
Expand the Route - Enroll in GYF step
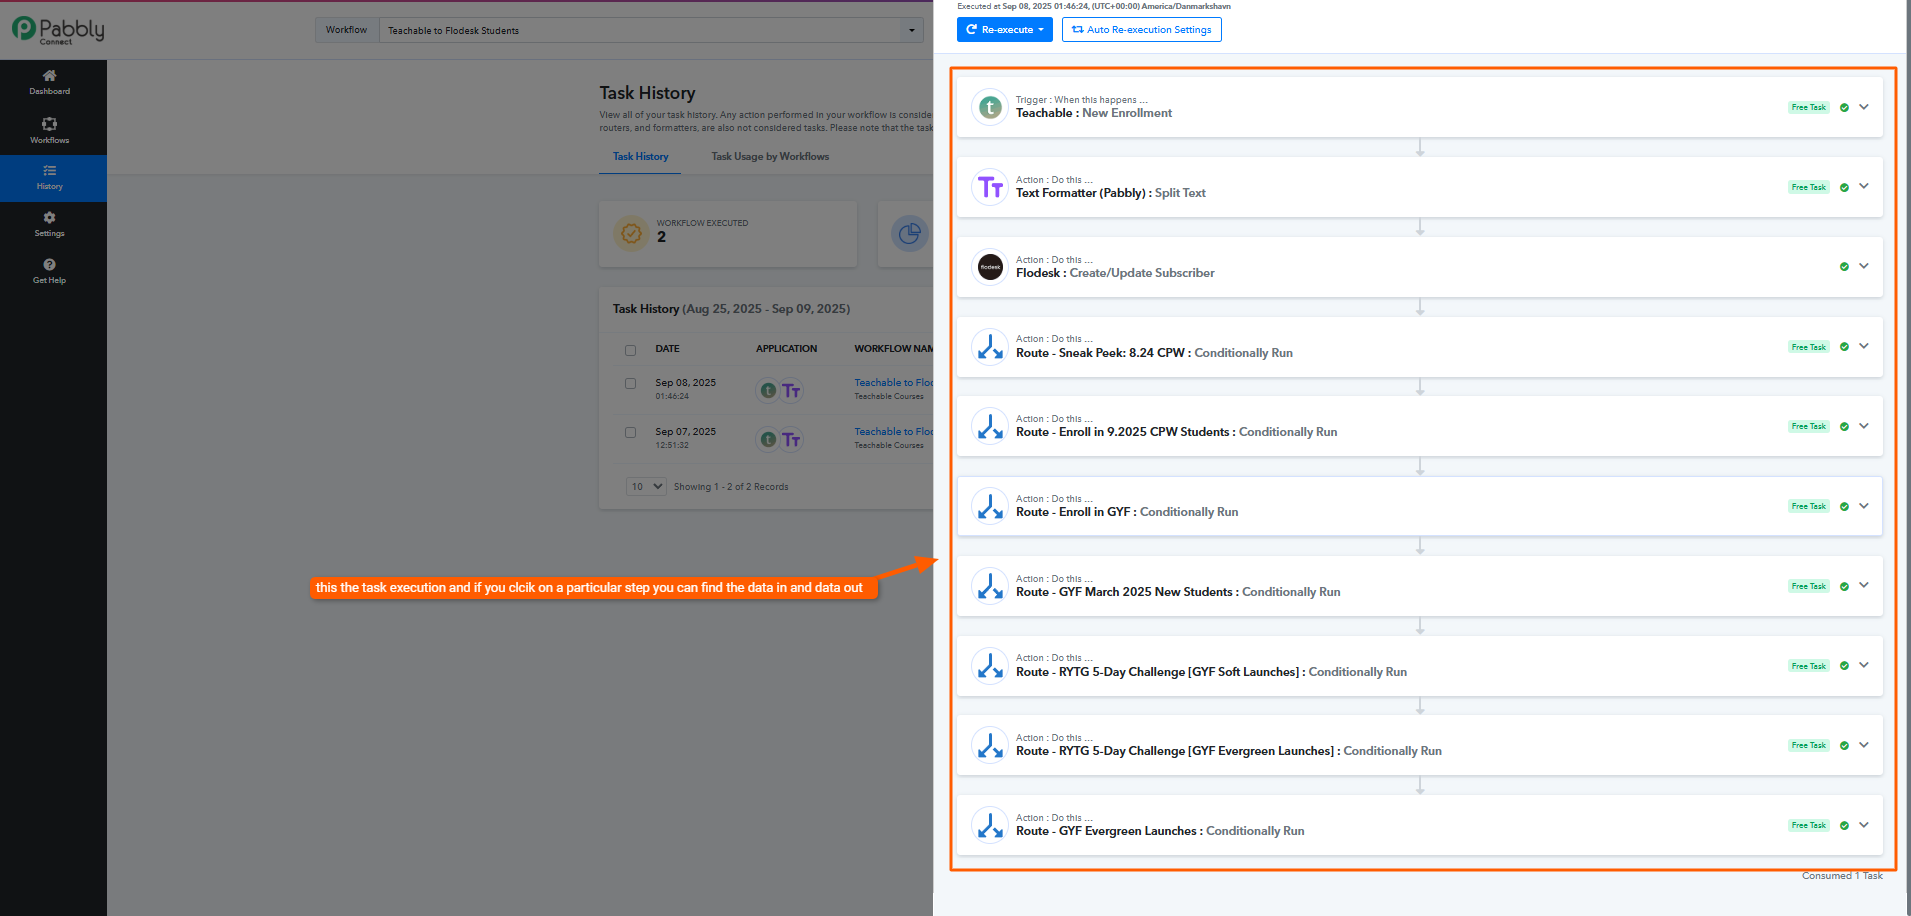1864,506
